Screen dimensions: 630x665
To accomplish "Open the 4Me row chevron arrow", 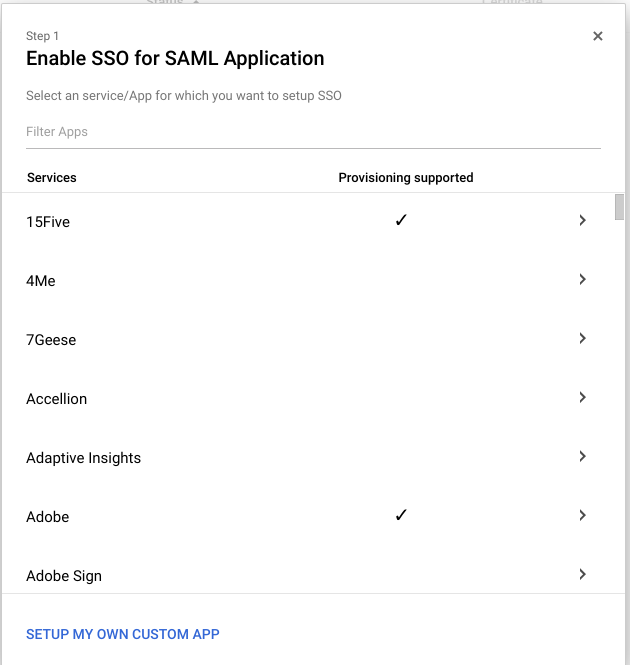I will [x=582, y=279].
